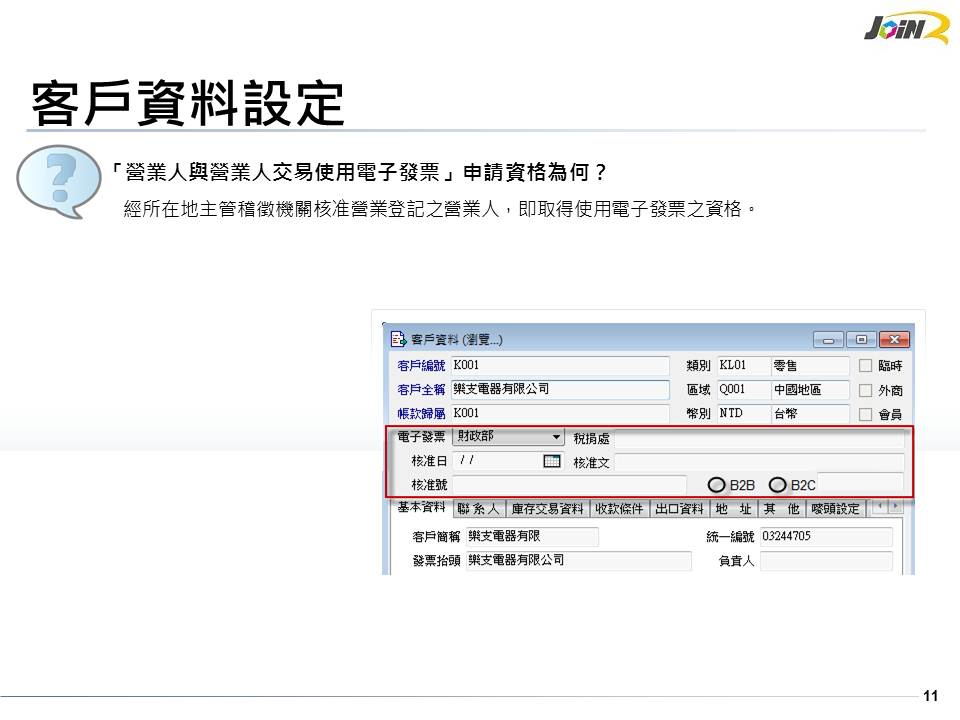Click into the 核准號 input field
Viewport: 960px width, 720px height.
pyautogui.click(x=568, y=485)
